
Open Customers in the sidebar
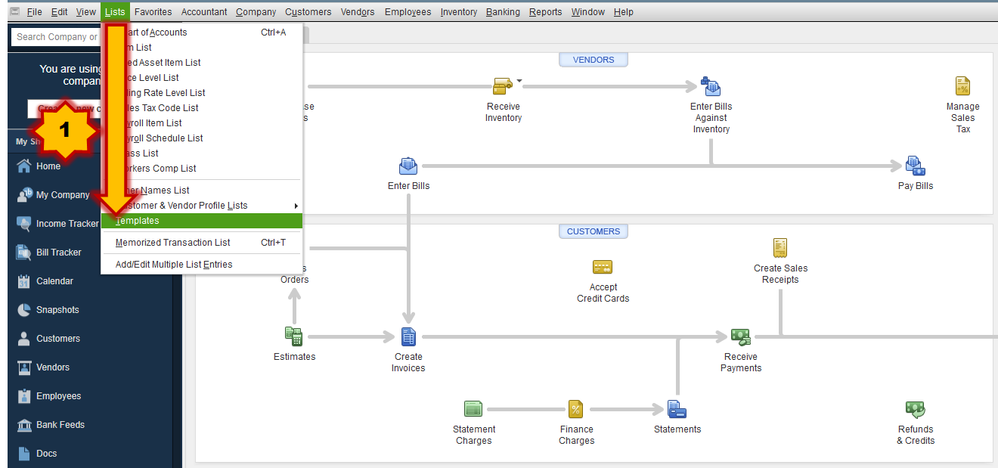(x=58, y=338)
